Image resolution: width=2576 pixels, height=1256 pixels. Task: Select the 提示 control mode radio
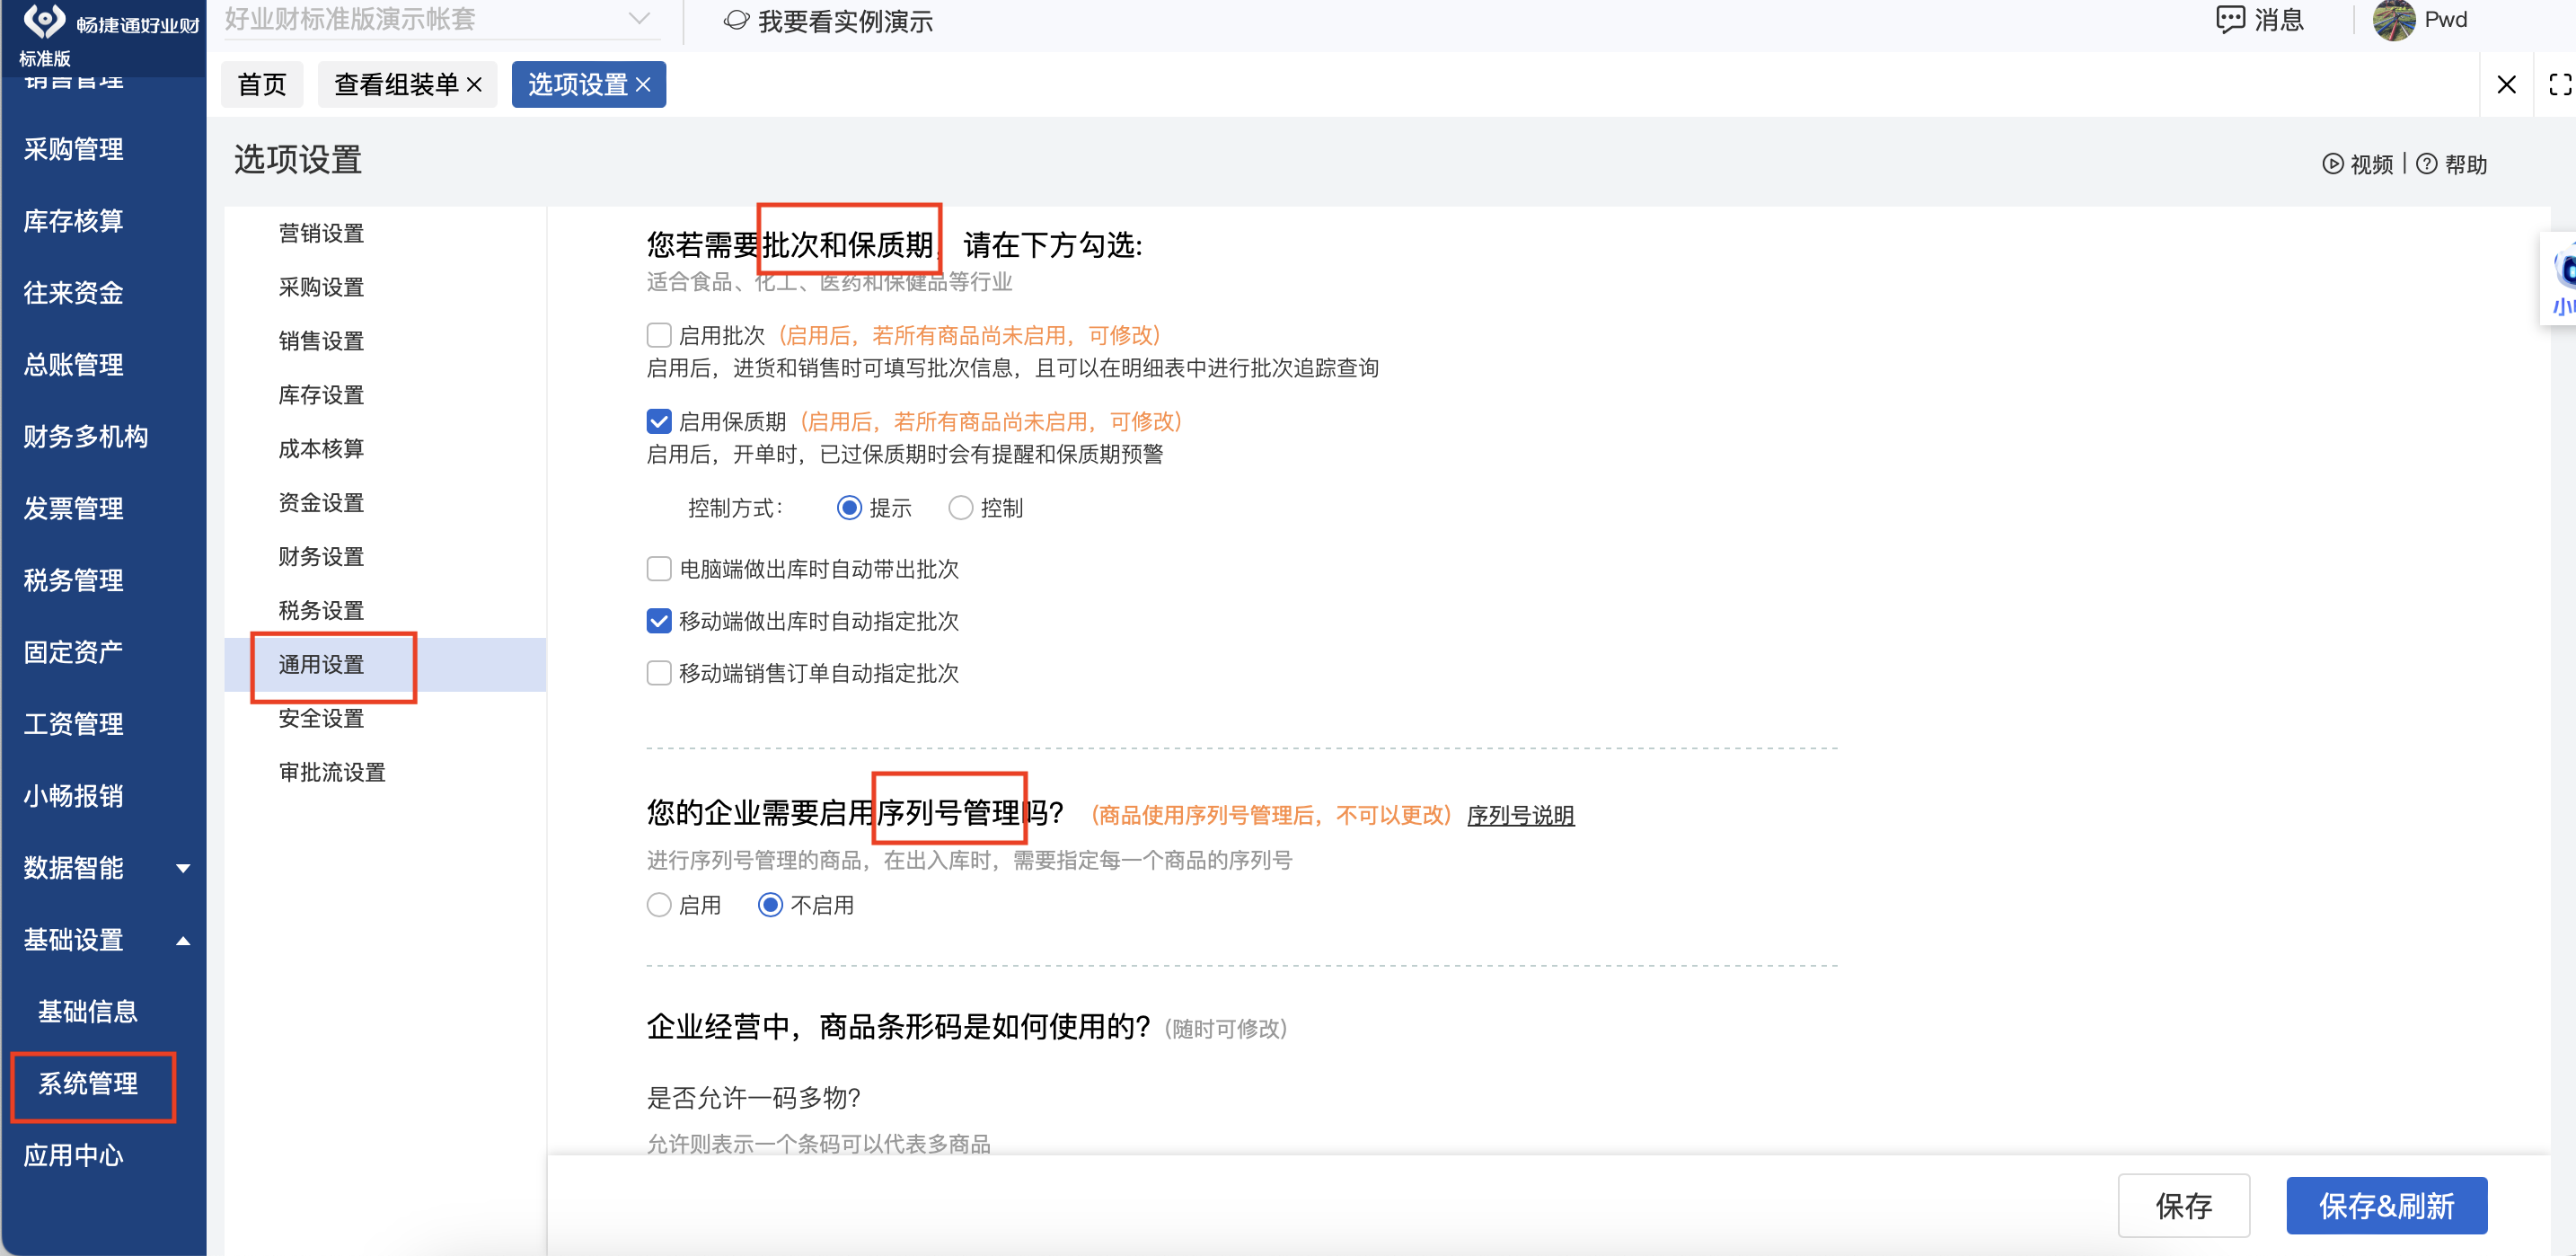point(849,508)
